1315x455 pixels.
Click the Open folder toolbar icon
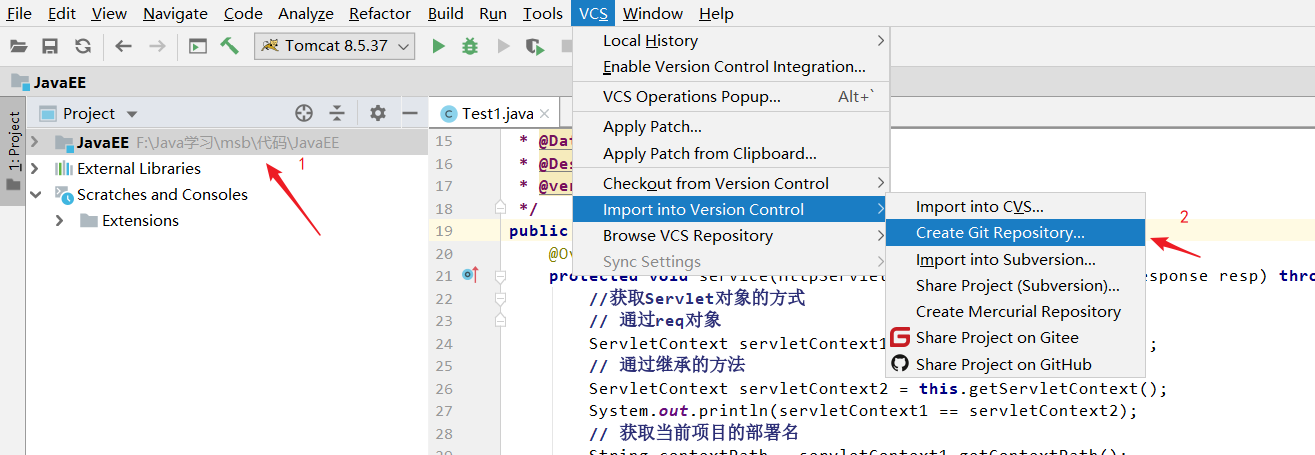point(18,46)
